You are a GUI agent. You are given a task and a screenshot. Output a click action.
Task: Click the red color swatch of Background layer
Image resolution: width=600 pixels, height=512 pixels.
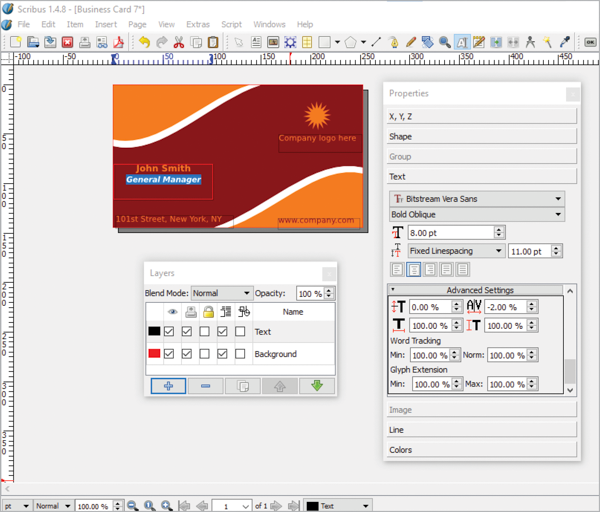(154, 353)
